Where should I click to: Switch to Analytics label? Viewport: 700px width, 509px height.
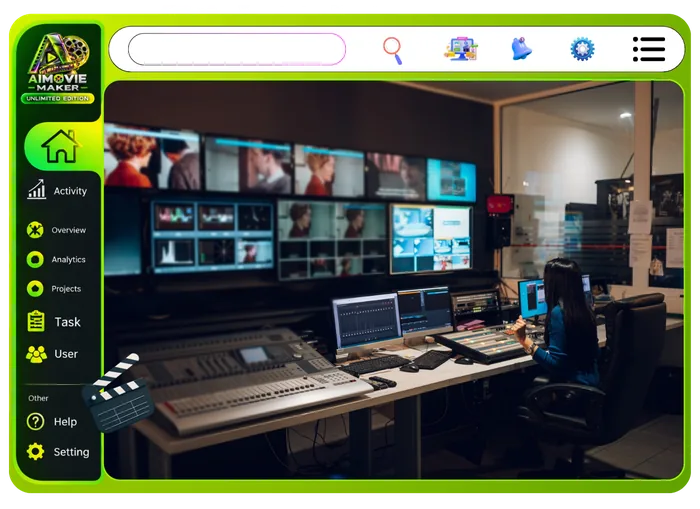pyautogui.click(x=68, y=259)
